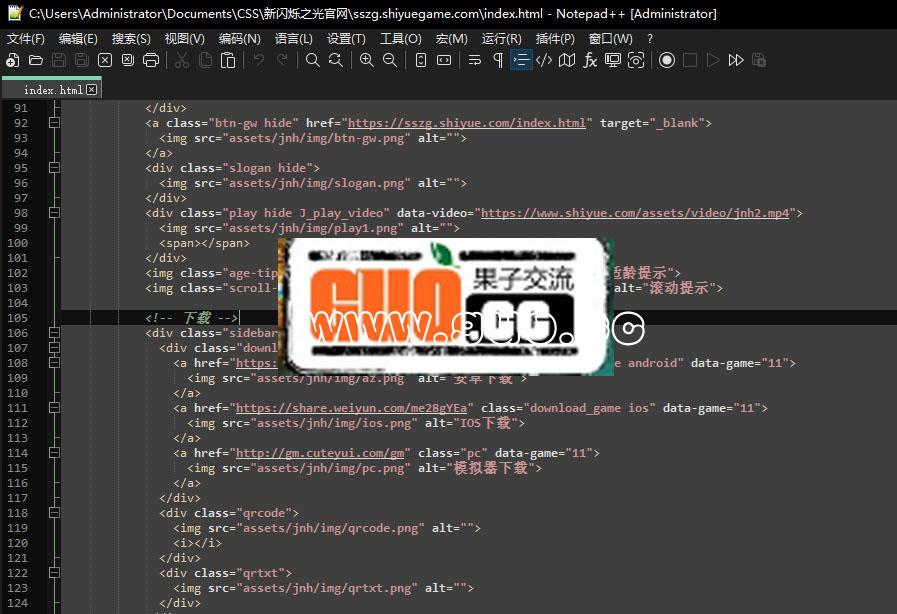Viewport: 897px width, 614px height.
Task: Click the Copy icon in the toolbar
Action: click(x=205, y=60)
